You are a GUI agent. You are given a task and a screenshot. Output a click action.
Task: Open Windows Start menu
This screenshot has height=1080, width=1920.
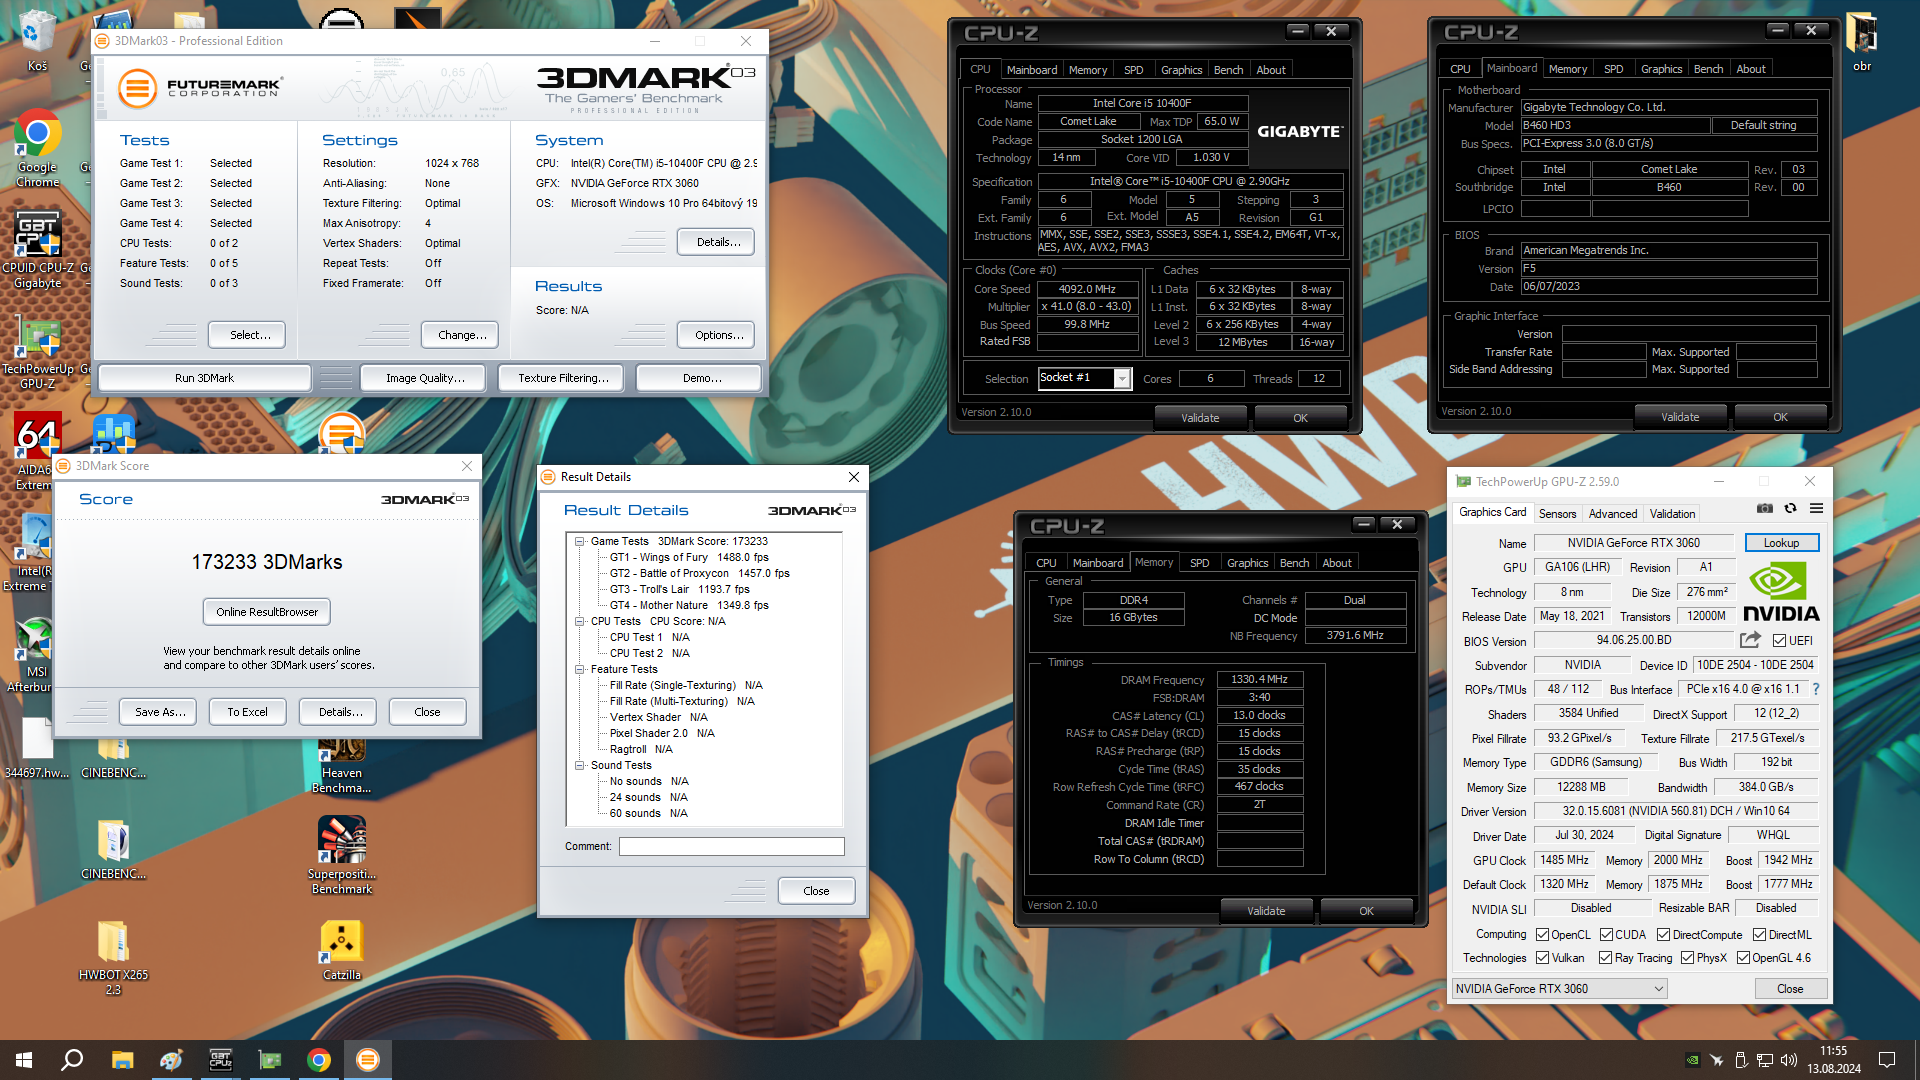point(24,1060)
